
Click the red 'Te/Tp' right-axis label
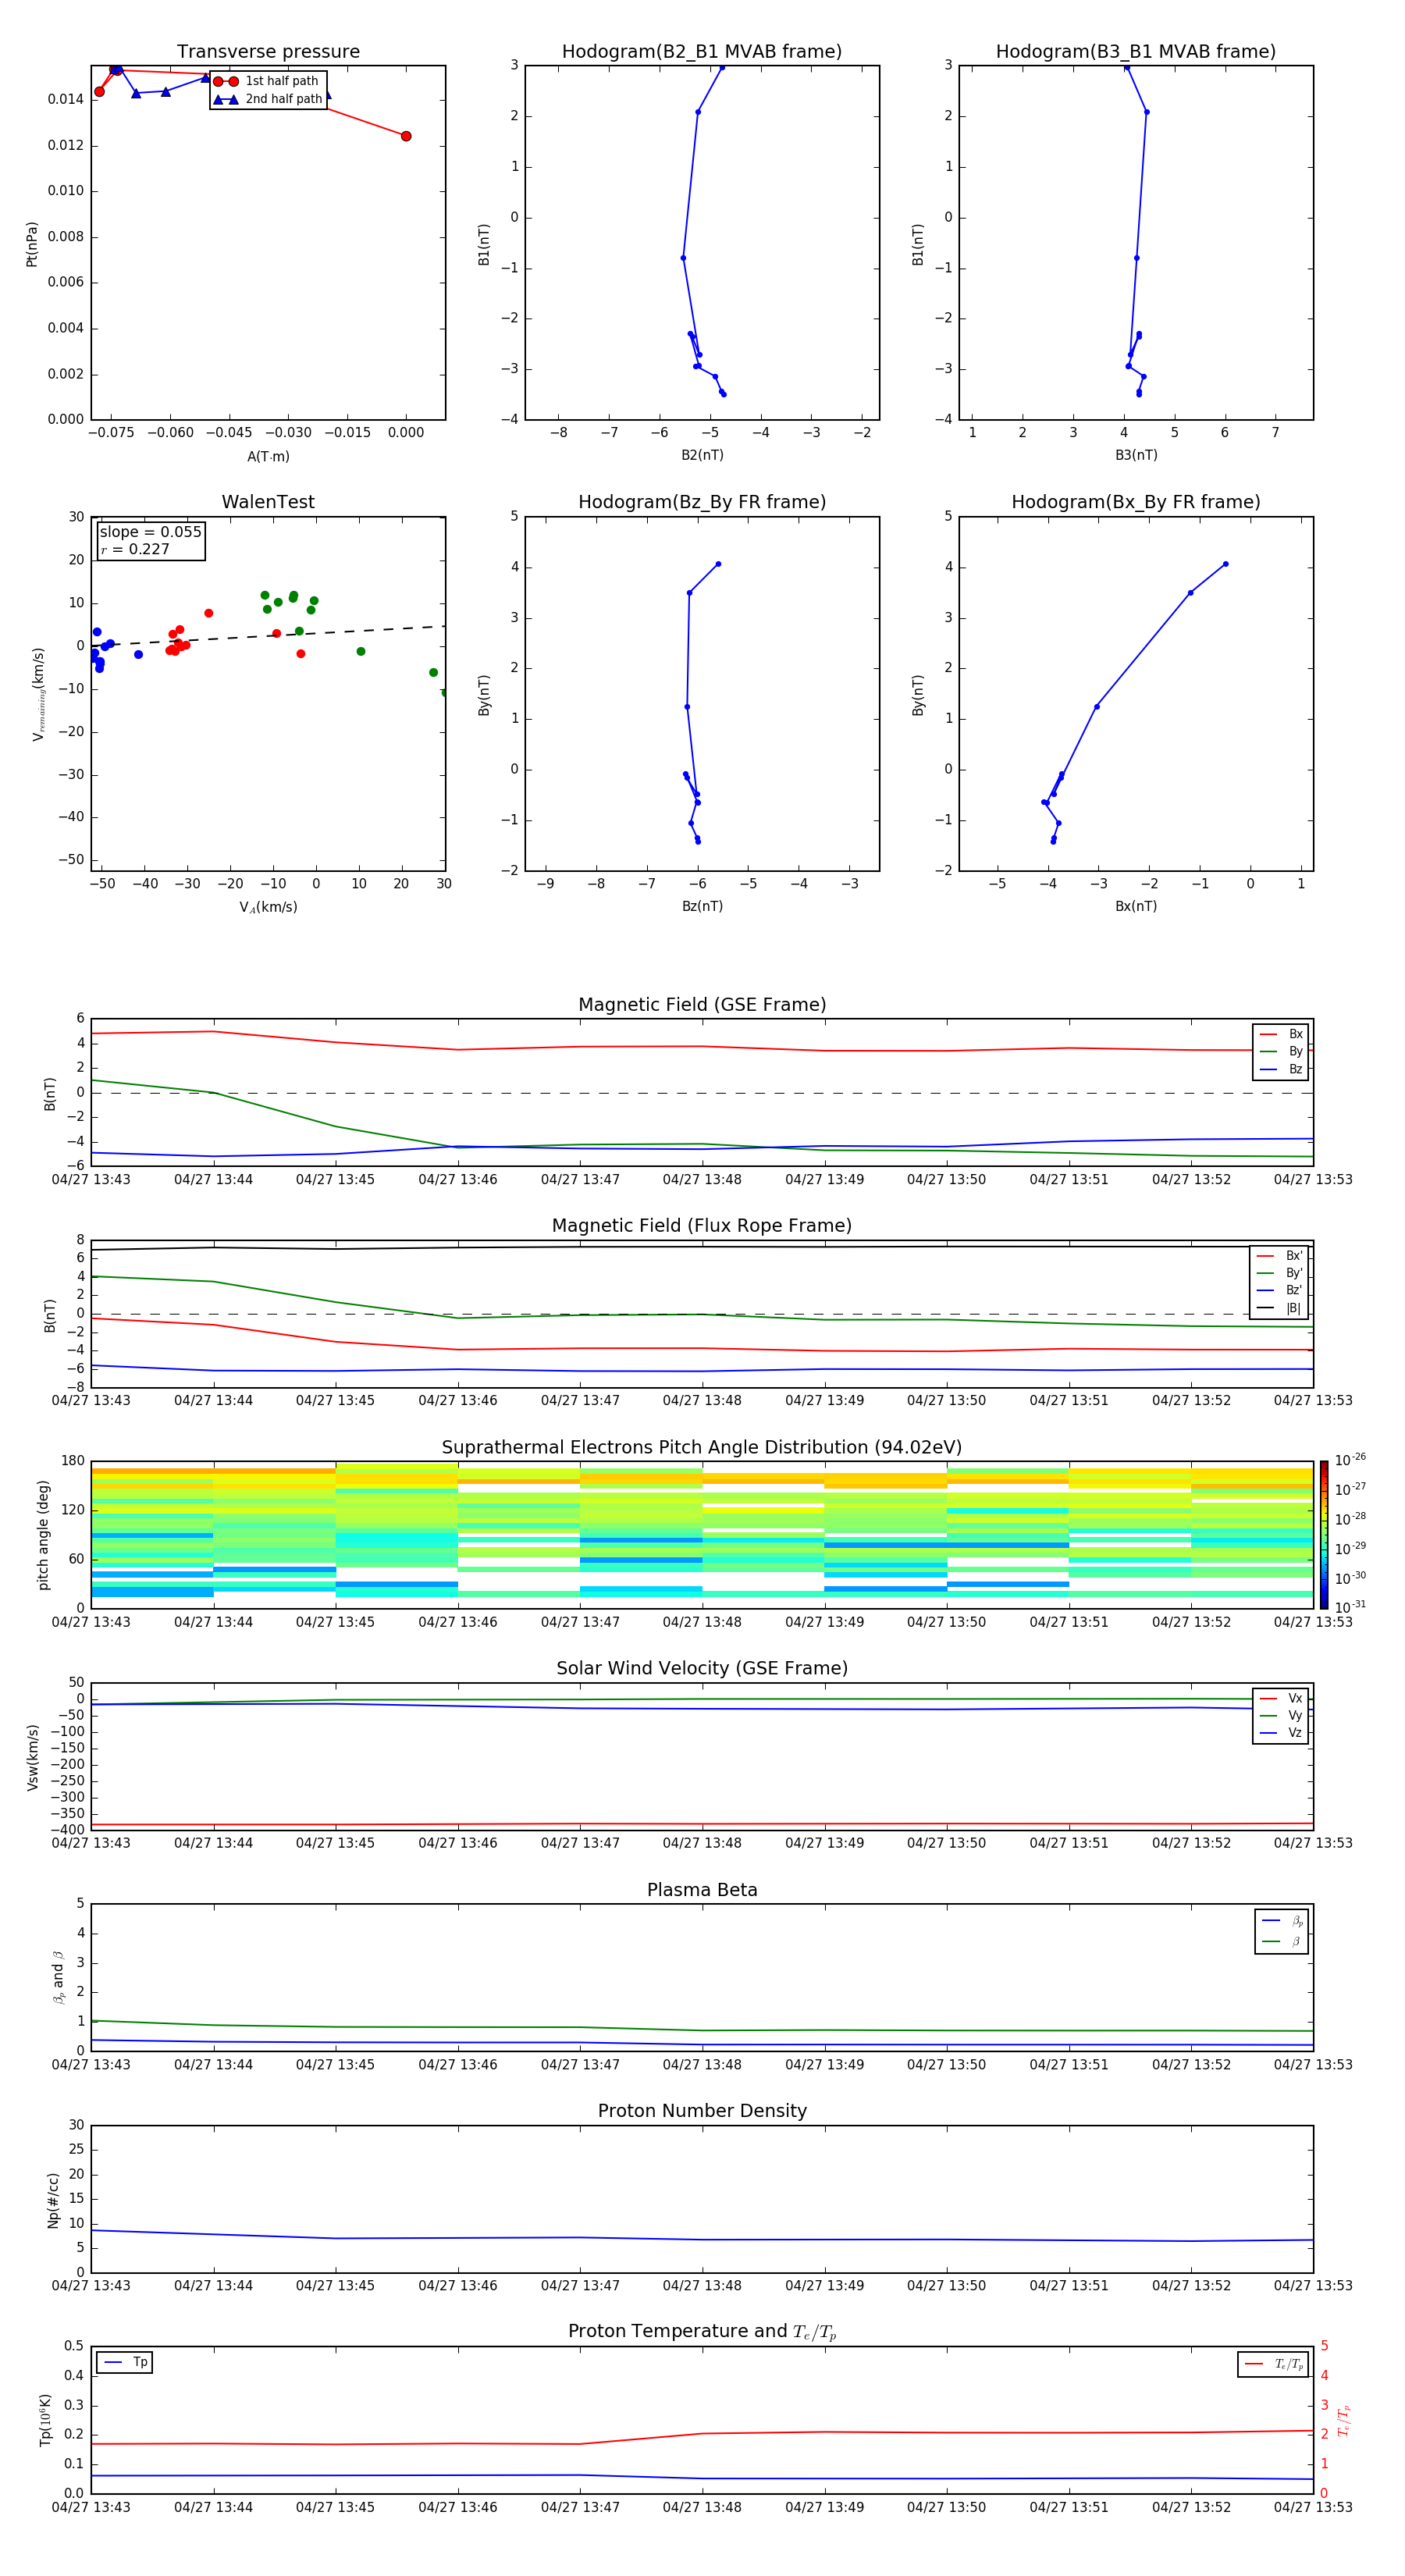(1343, 2420)
